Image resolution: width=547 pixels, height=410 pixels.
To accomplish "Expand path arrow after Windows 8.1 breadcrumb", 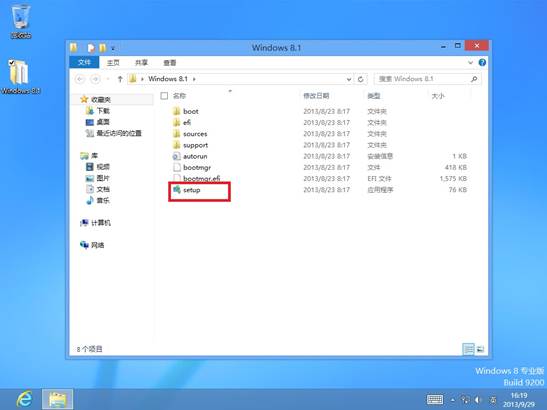I will coord(194,79).
